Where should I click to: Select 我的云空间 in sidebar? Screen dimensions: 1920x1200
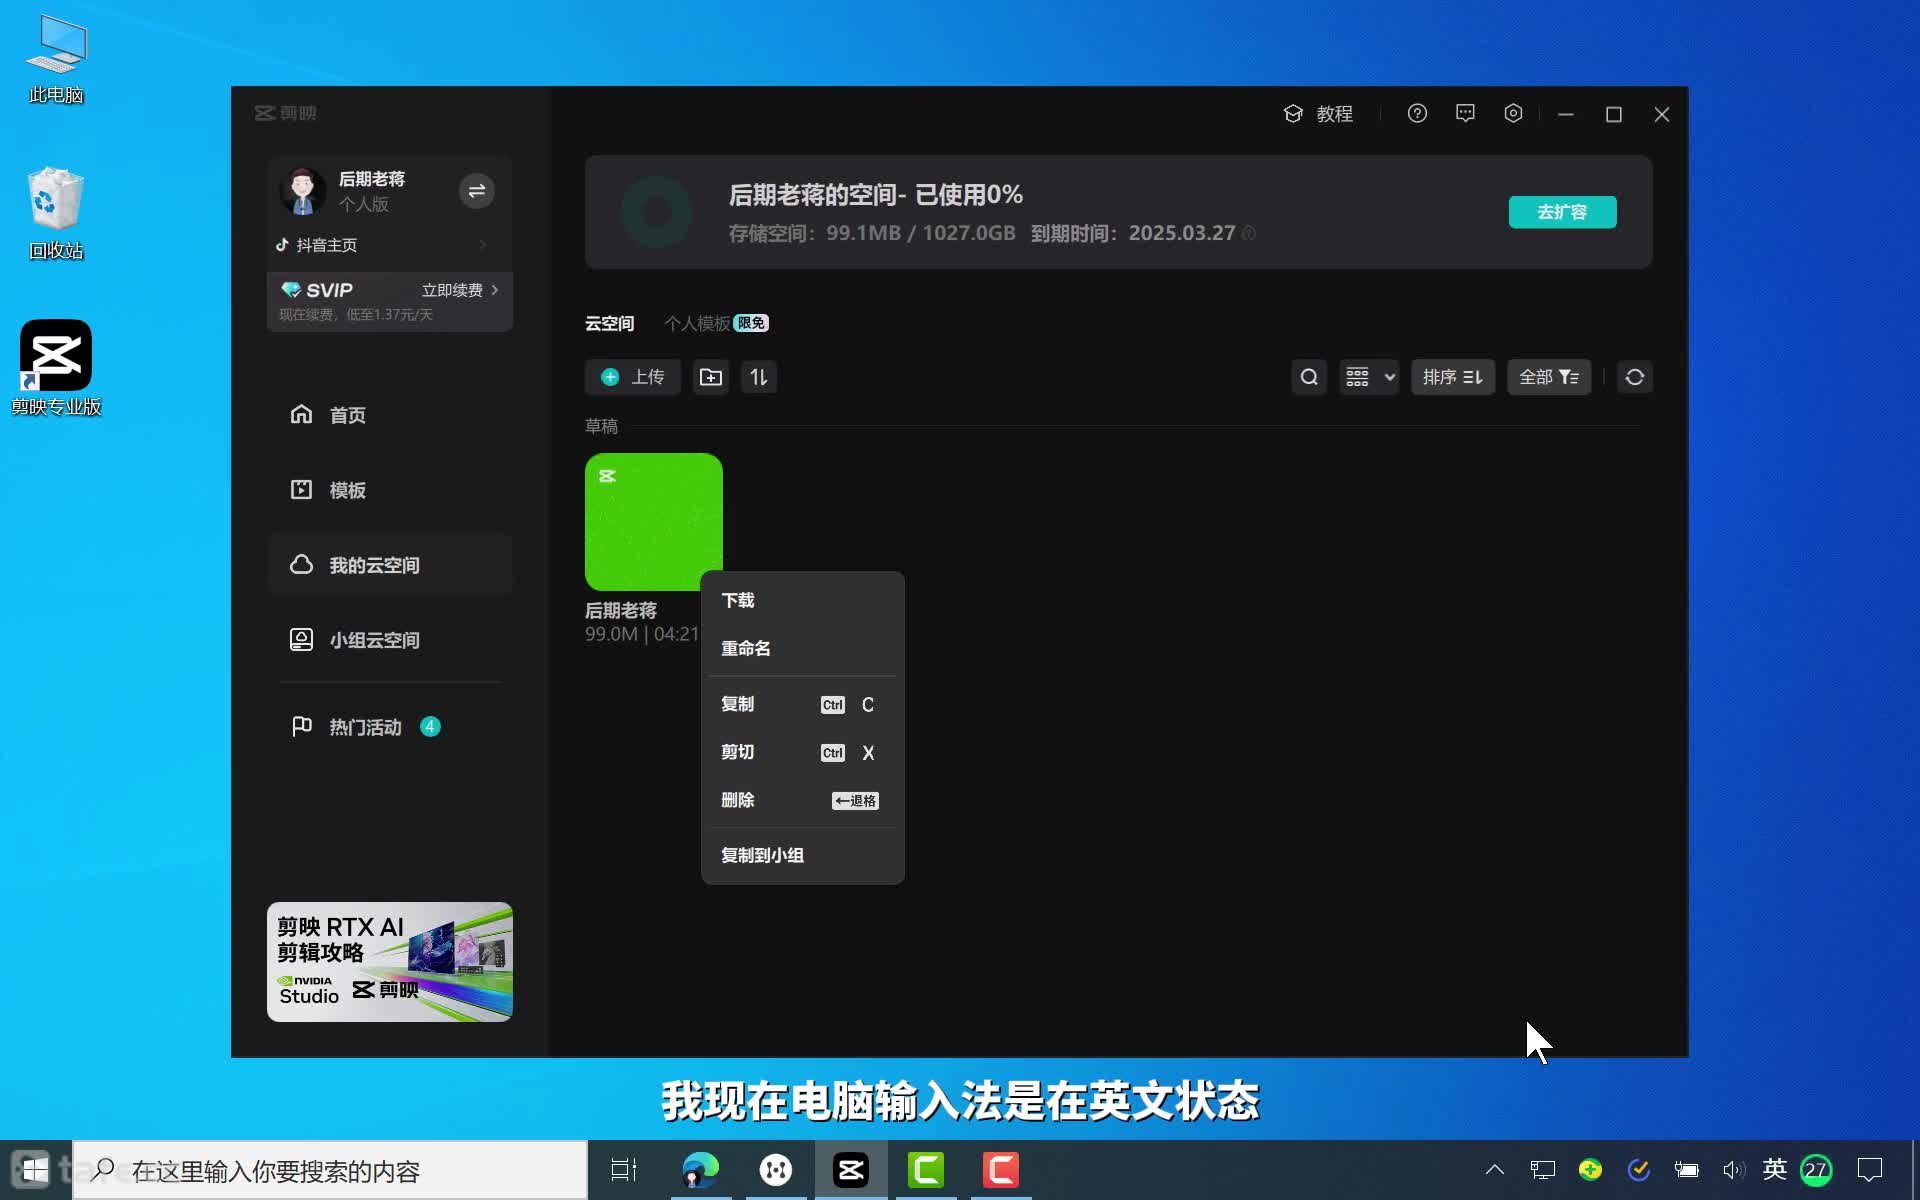(389, 565)
